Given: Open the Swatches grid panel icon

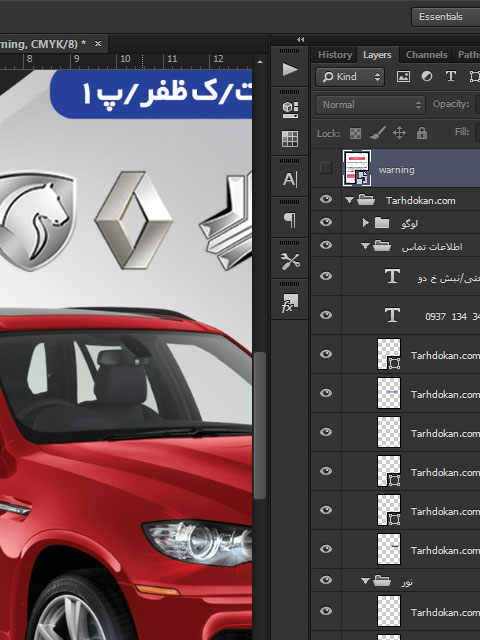Looking at the screenshot, I should (x=290, y=139).
